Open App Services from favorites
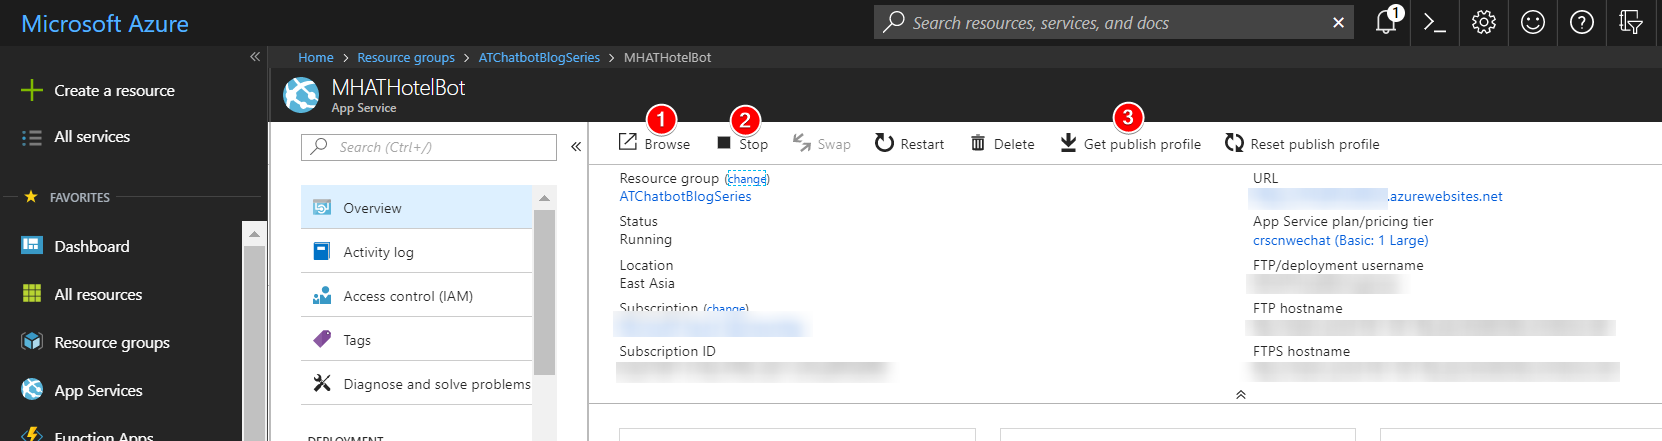The image size is (1662, 441). [98, 390]
